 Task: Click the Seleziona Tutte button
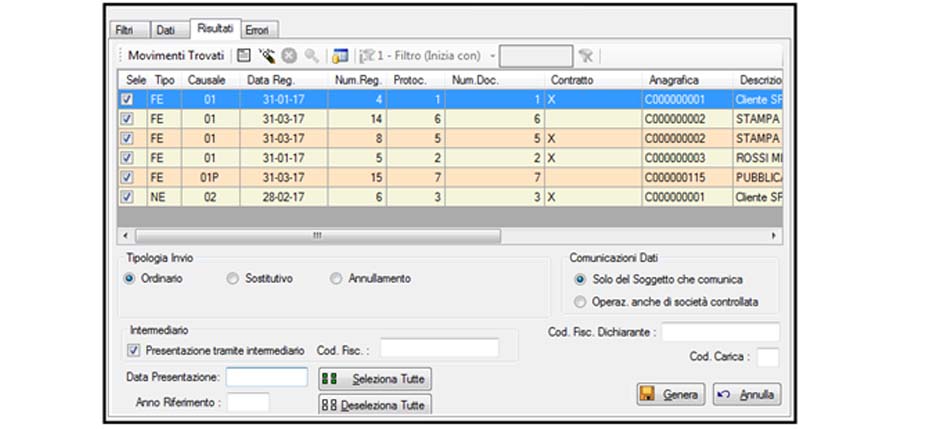point(375,379)
